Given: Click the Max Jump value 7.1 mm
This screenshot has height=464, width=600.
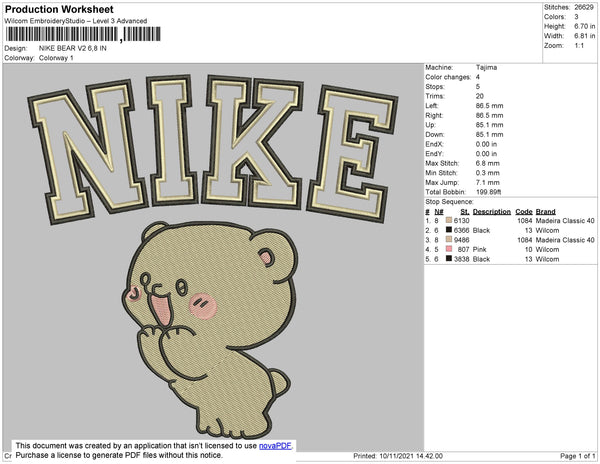Looking at the screenshot, I should click(488, 182).
